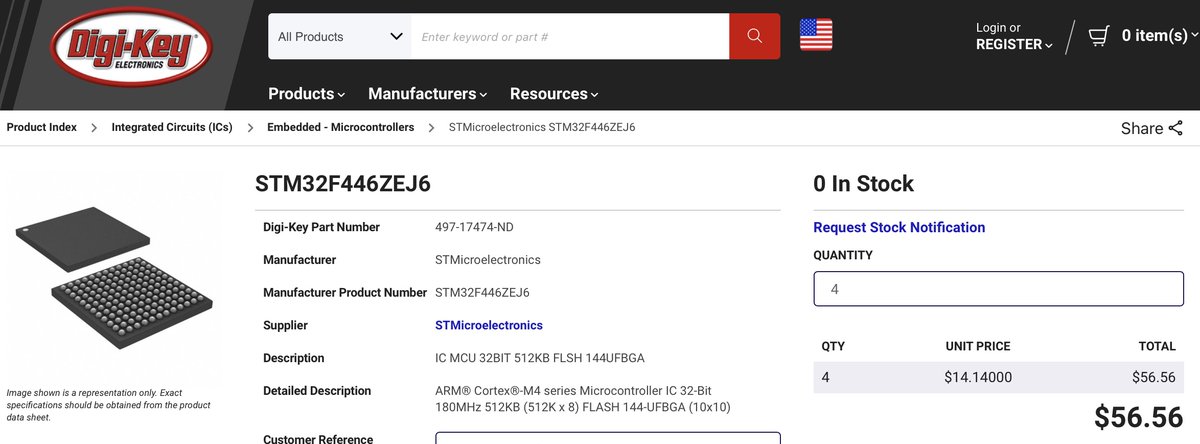Screen dimensions: 1200x444
Task: Click the STM32F446ZEJ6 page title
Action: point(343,184)
